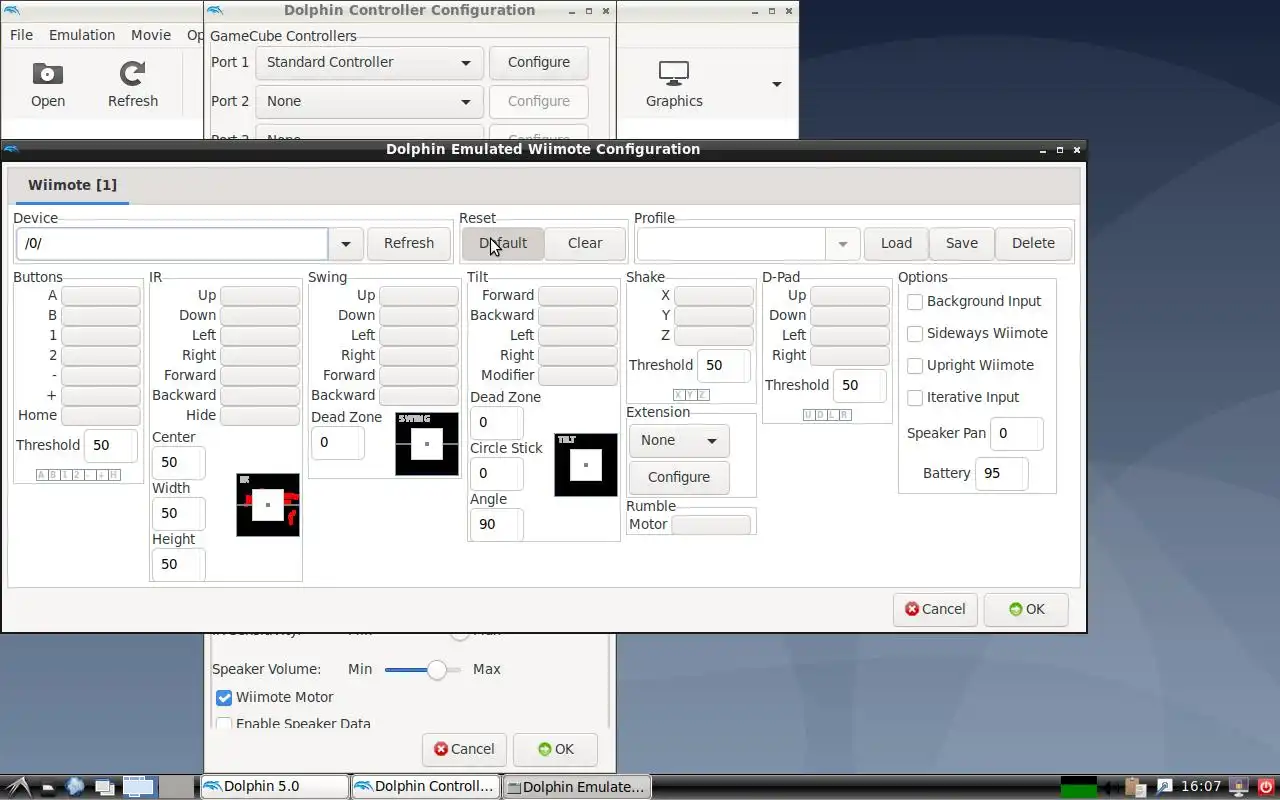
Task: Click the empty Profile name field
Action: pos(731,243)
